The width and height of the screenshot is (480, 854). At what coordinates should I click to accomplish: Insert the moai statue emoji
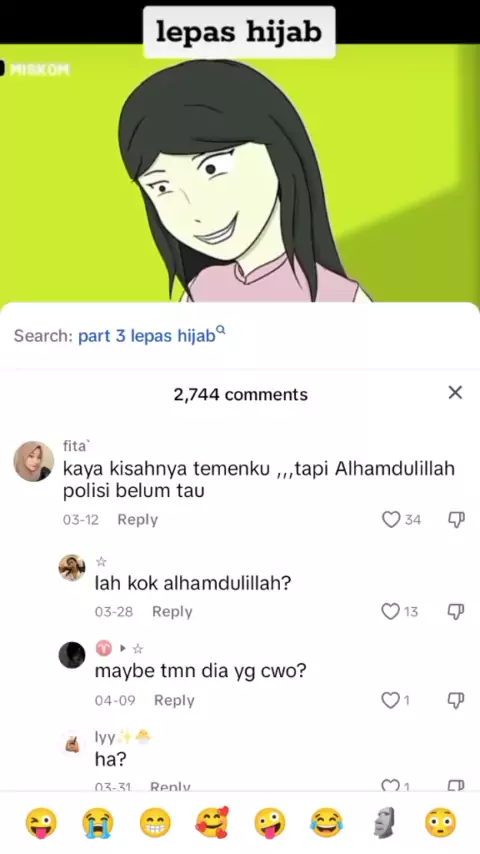[x=384, y=822]
